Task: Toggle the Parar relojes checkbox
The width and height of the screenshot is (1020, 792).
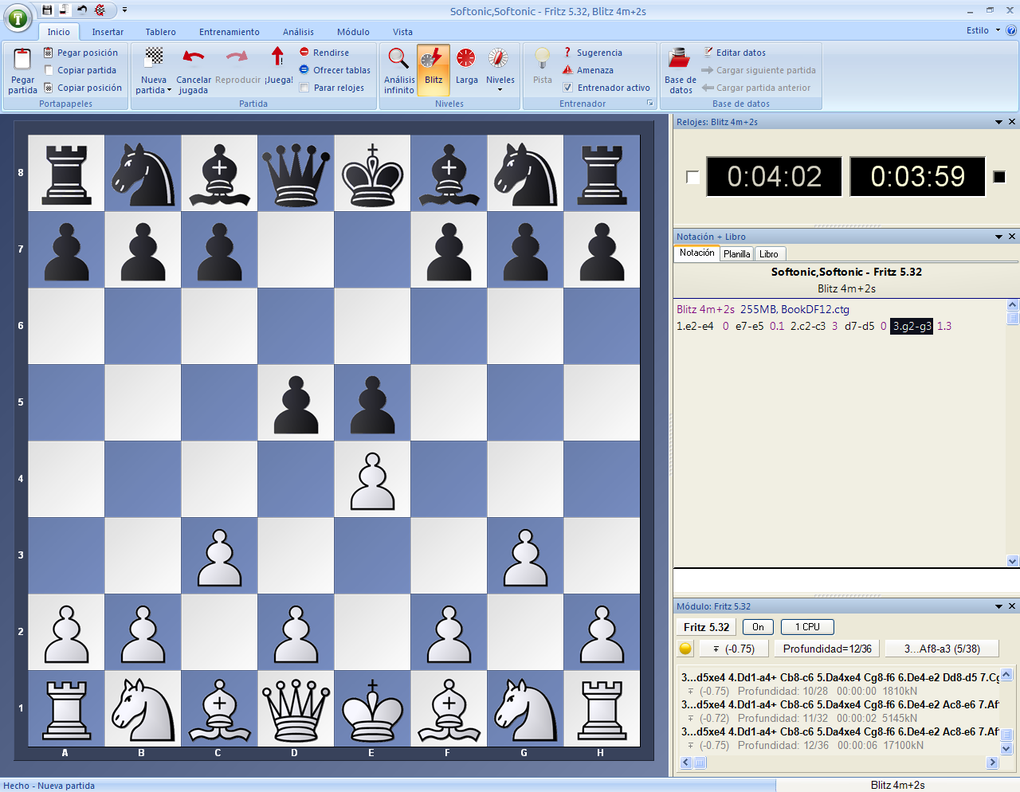Action: 304,88
